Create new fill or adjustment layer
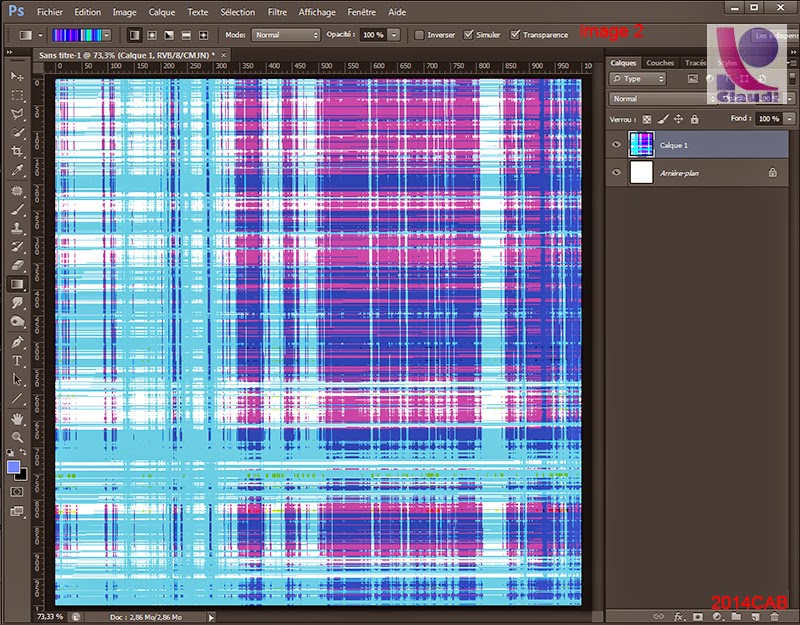 [x=717, y=617]
